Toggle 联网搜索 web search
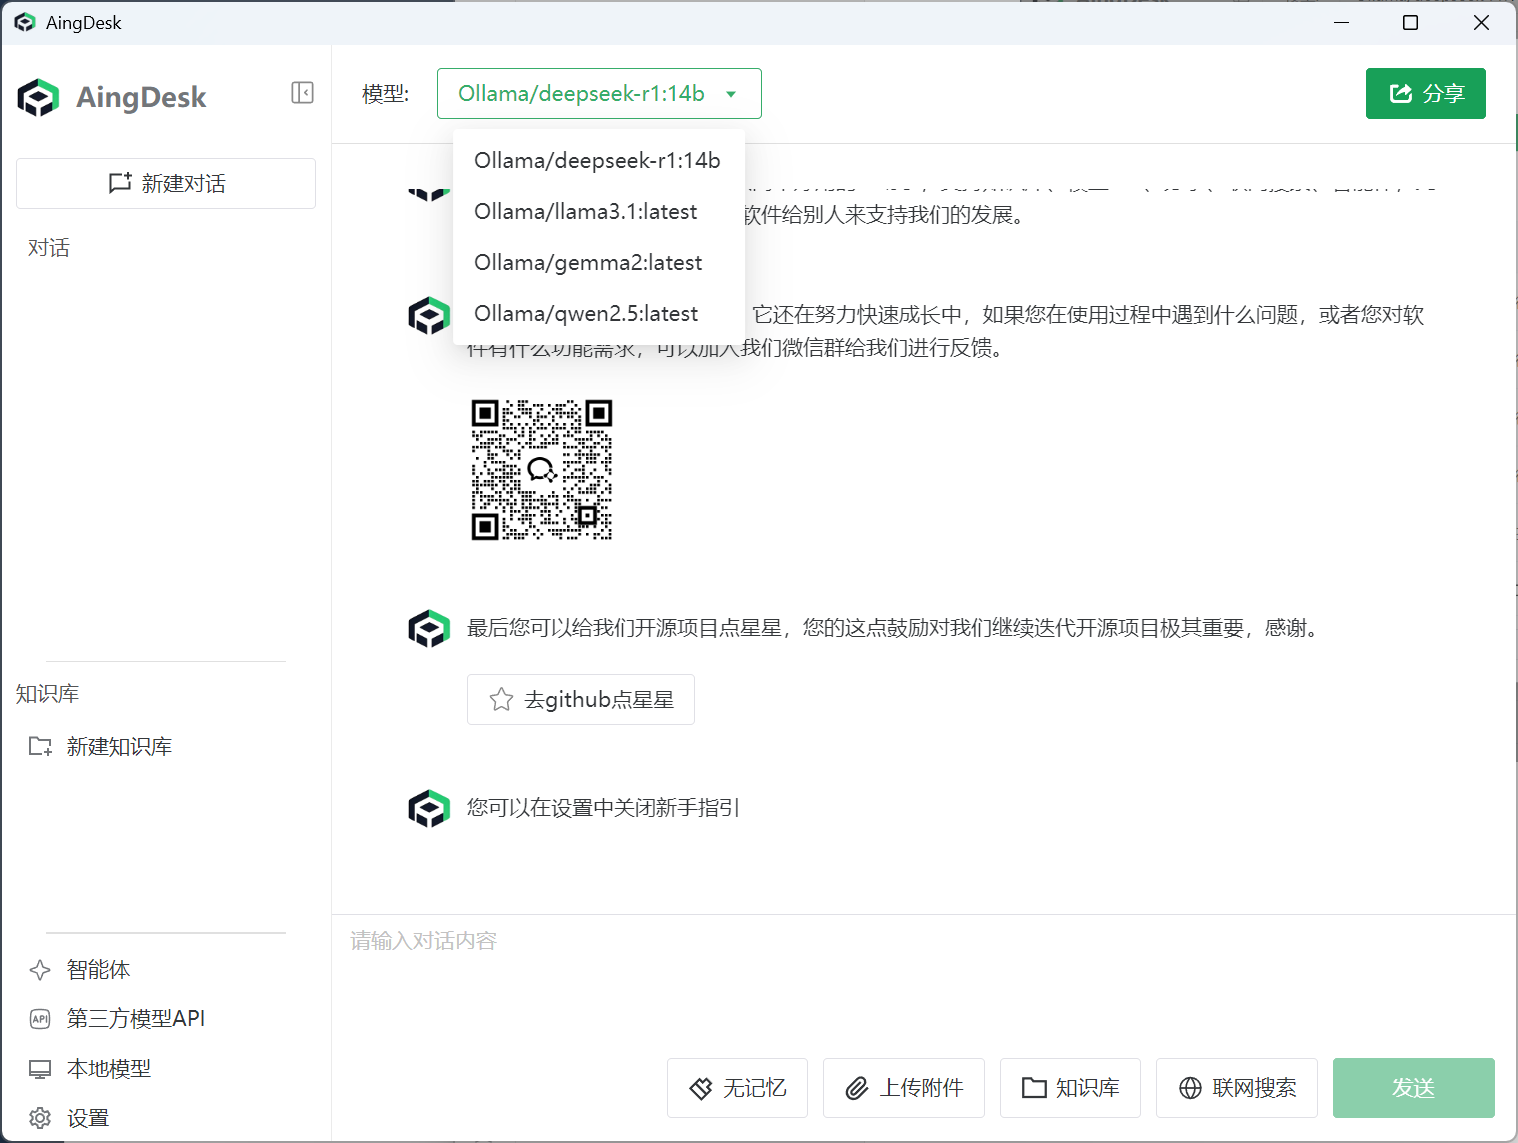This screenshot has height=1143, width=1518. (x=1237, y=1088)
